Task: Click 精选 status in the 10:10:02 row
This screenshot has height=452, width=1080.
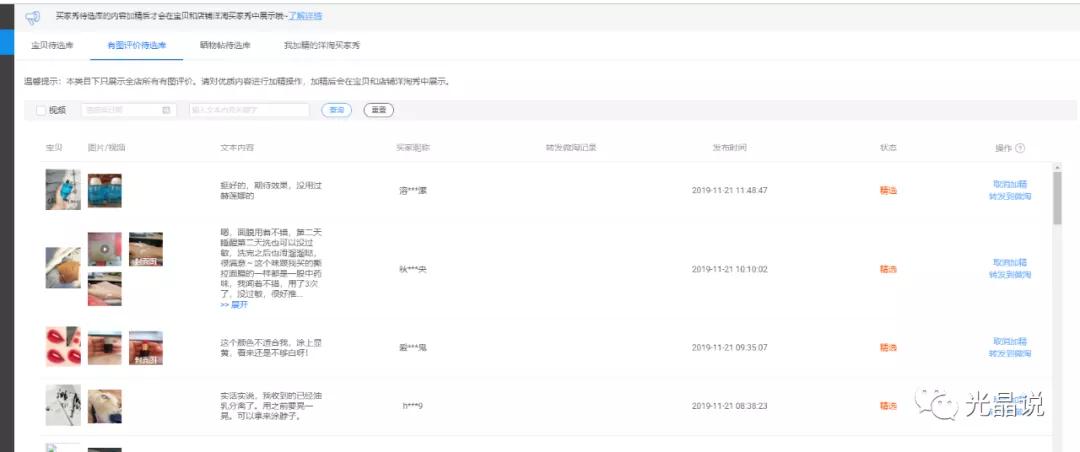Action: tap(888, 269)
